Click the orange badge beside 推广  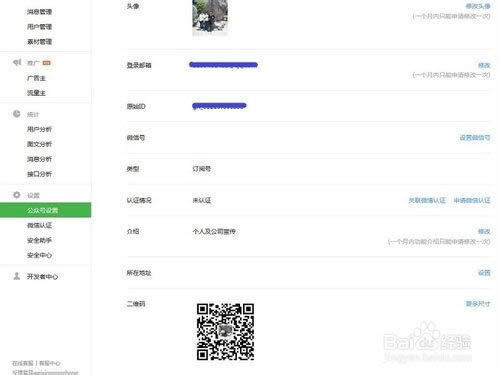tap(47, 63)
